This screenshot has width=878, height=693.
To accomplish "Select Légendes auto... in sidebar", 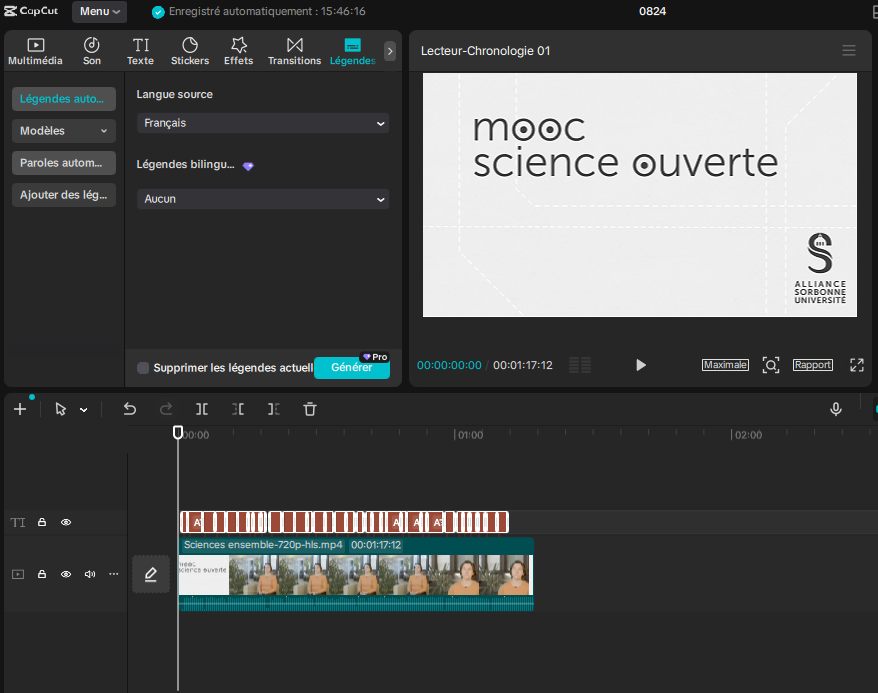I will [x=64, y=99].
